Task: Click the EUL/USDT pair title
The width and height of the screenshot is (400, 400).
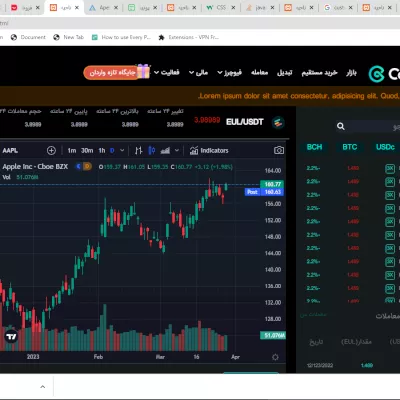Action: click(x=245, y=122)
